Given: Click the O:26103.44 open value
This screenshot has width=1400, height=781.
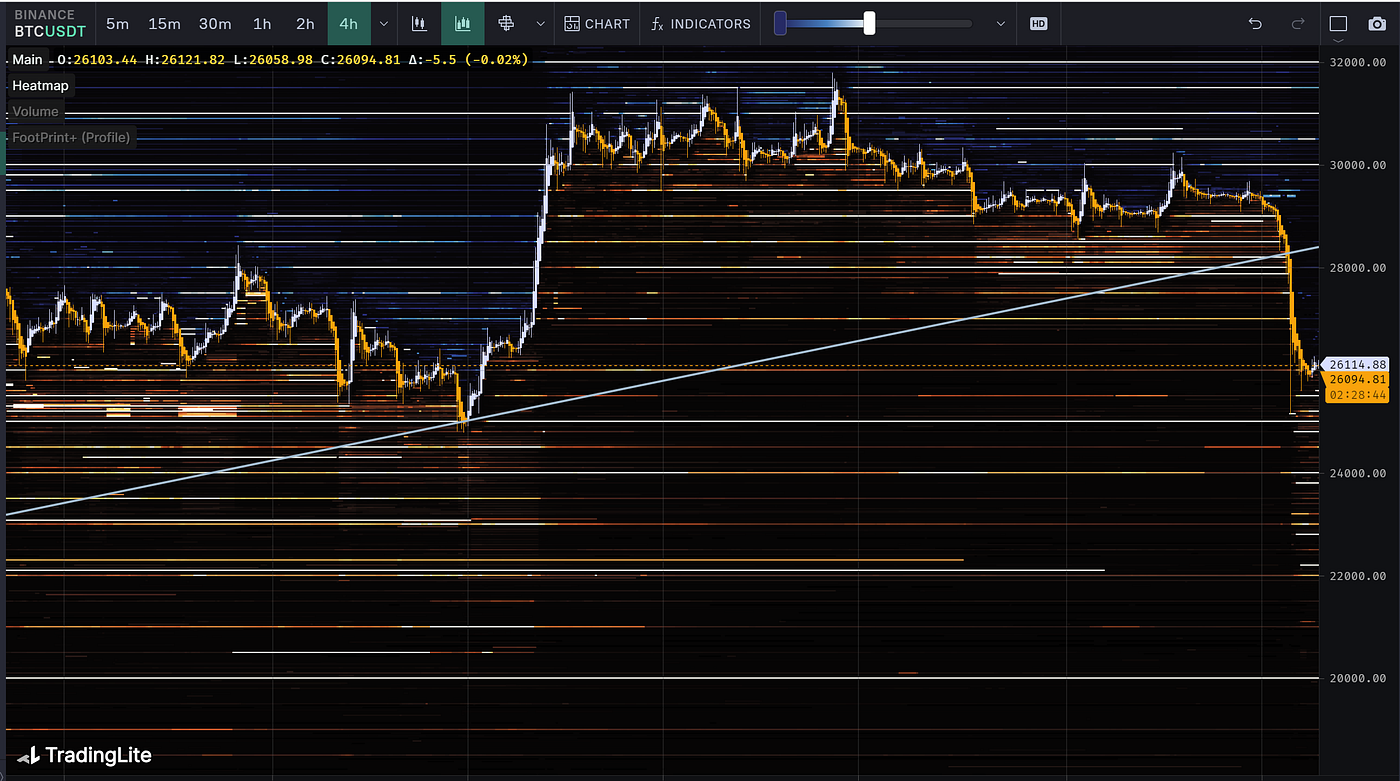Looking at the screenshot, I should click(97, 60).
